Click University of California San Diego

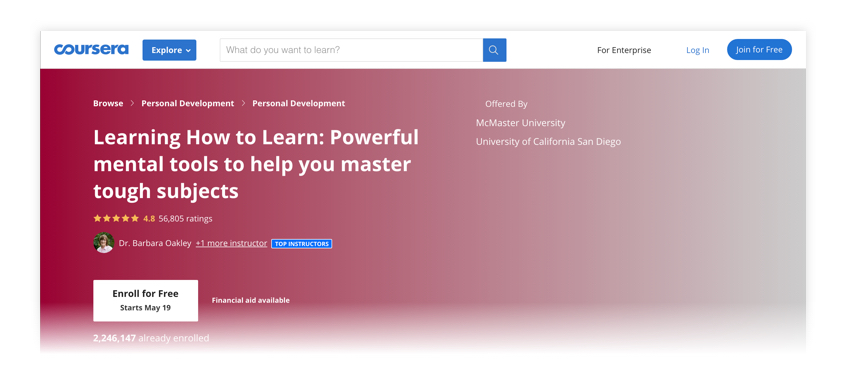pos(548,142)
